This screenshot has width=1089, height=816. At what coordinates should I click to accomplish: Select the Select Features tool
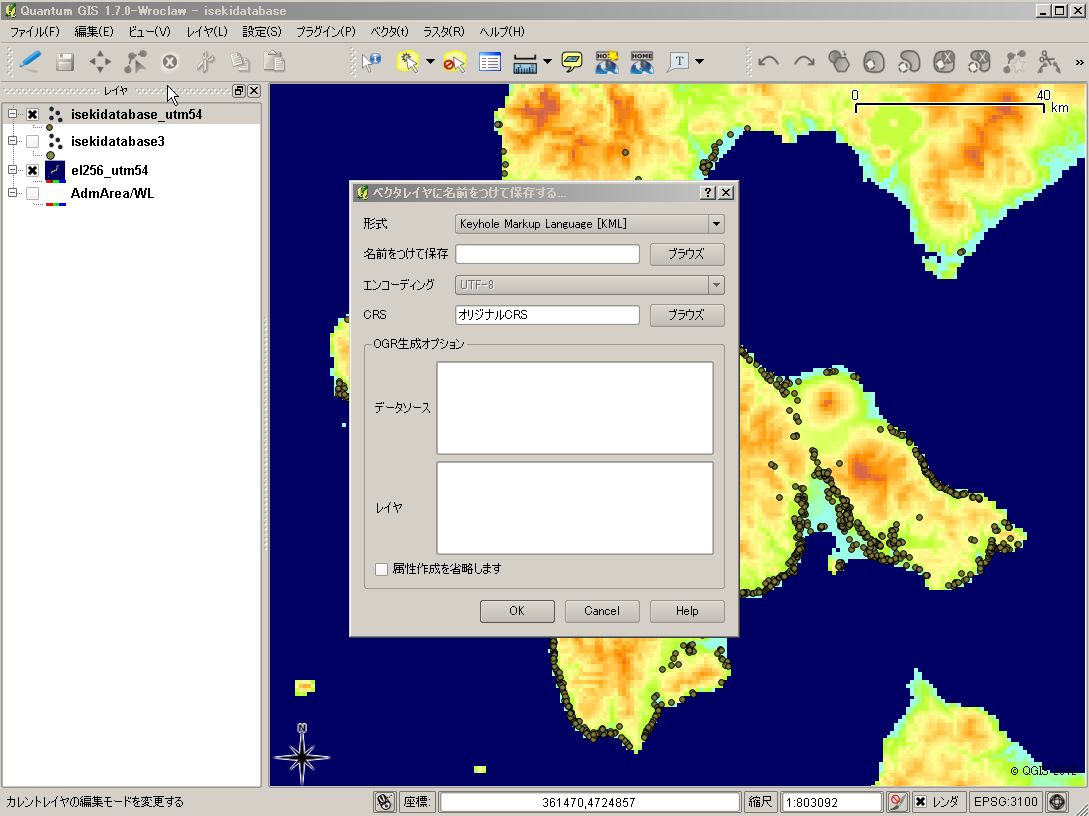(408, 62)
